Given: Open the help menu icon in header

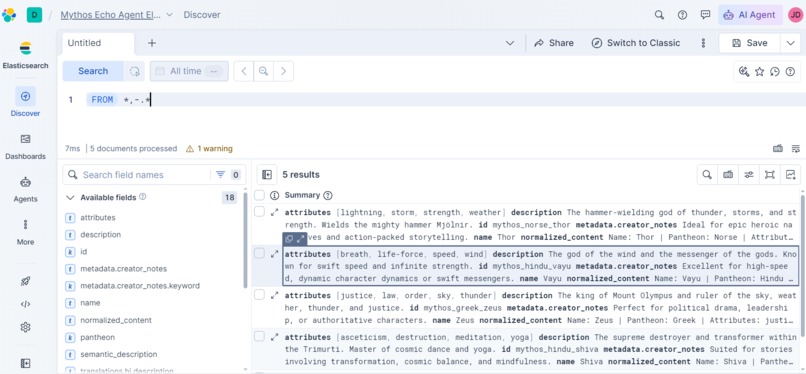Looking at the screenshot, I should 682,15.
